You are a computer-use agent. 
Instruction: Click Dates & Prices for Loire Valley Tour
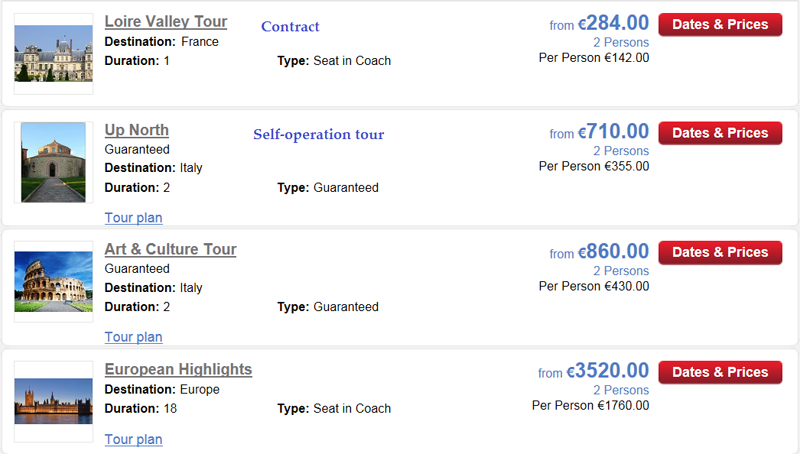[x=720, y=24]
